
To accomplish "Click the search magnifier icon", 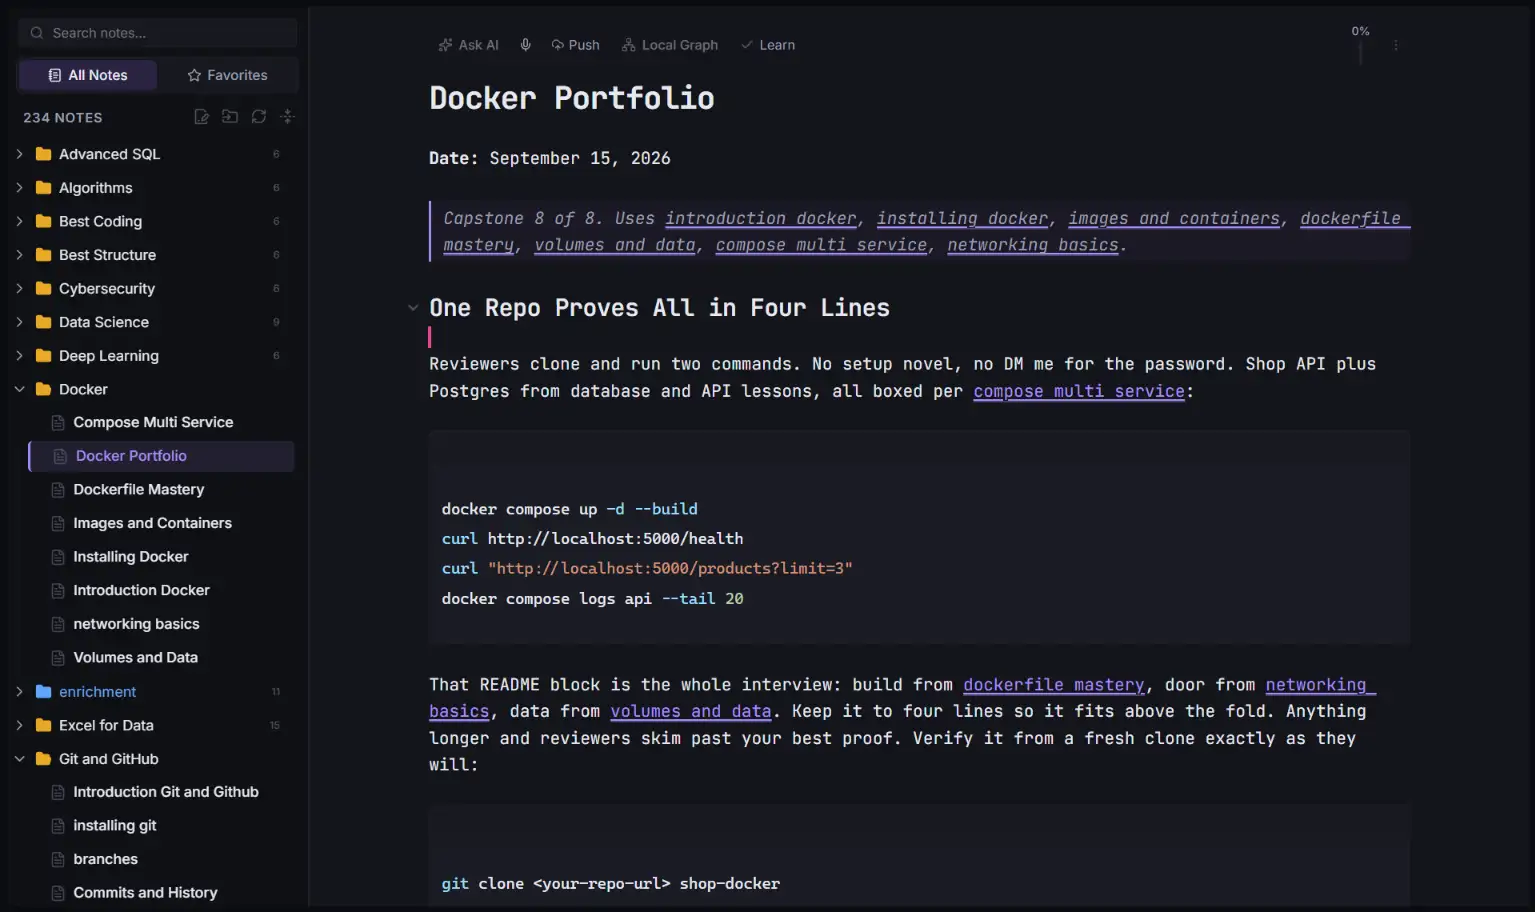I will click(x=36, y=33).
